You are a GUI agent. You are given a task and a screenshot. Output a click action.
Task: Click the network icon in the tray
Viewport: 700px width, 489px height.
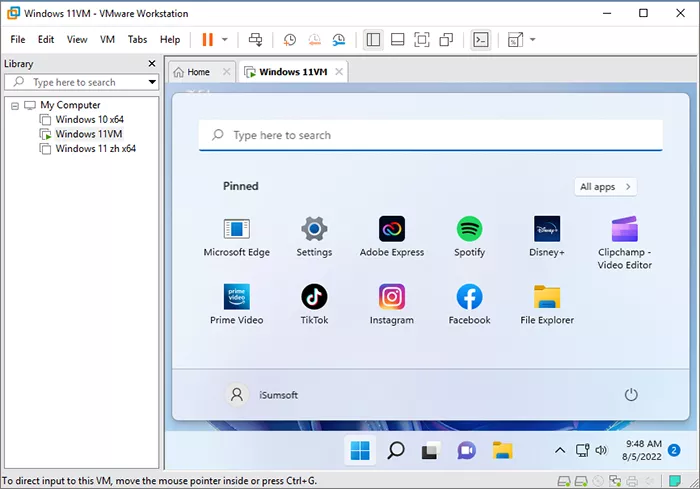[582, 450]
